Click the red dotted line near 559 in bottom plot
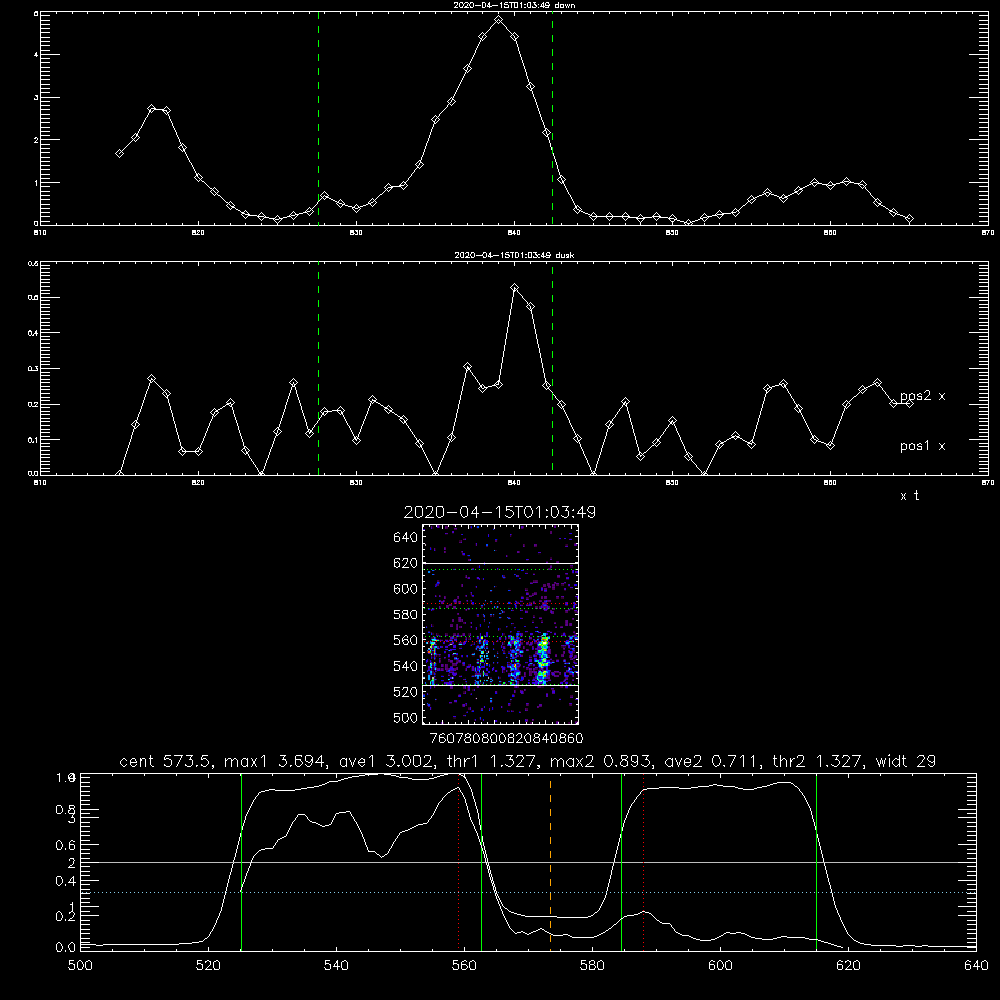Viewport: 1000px width, 1000px height. coord(459,862)
